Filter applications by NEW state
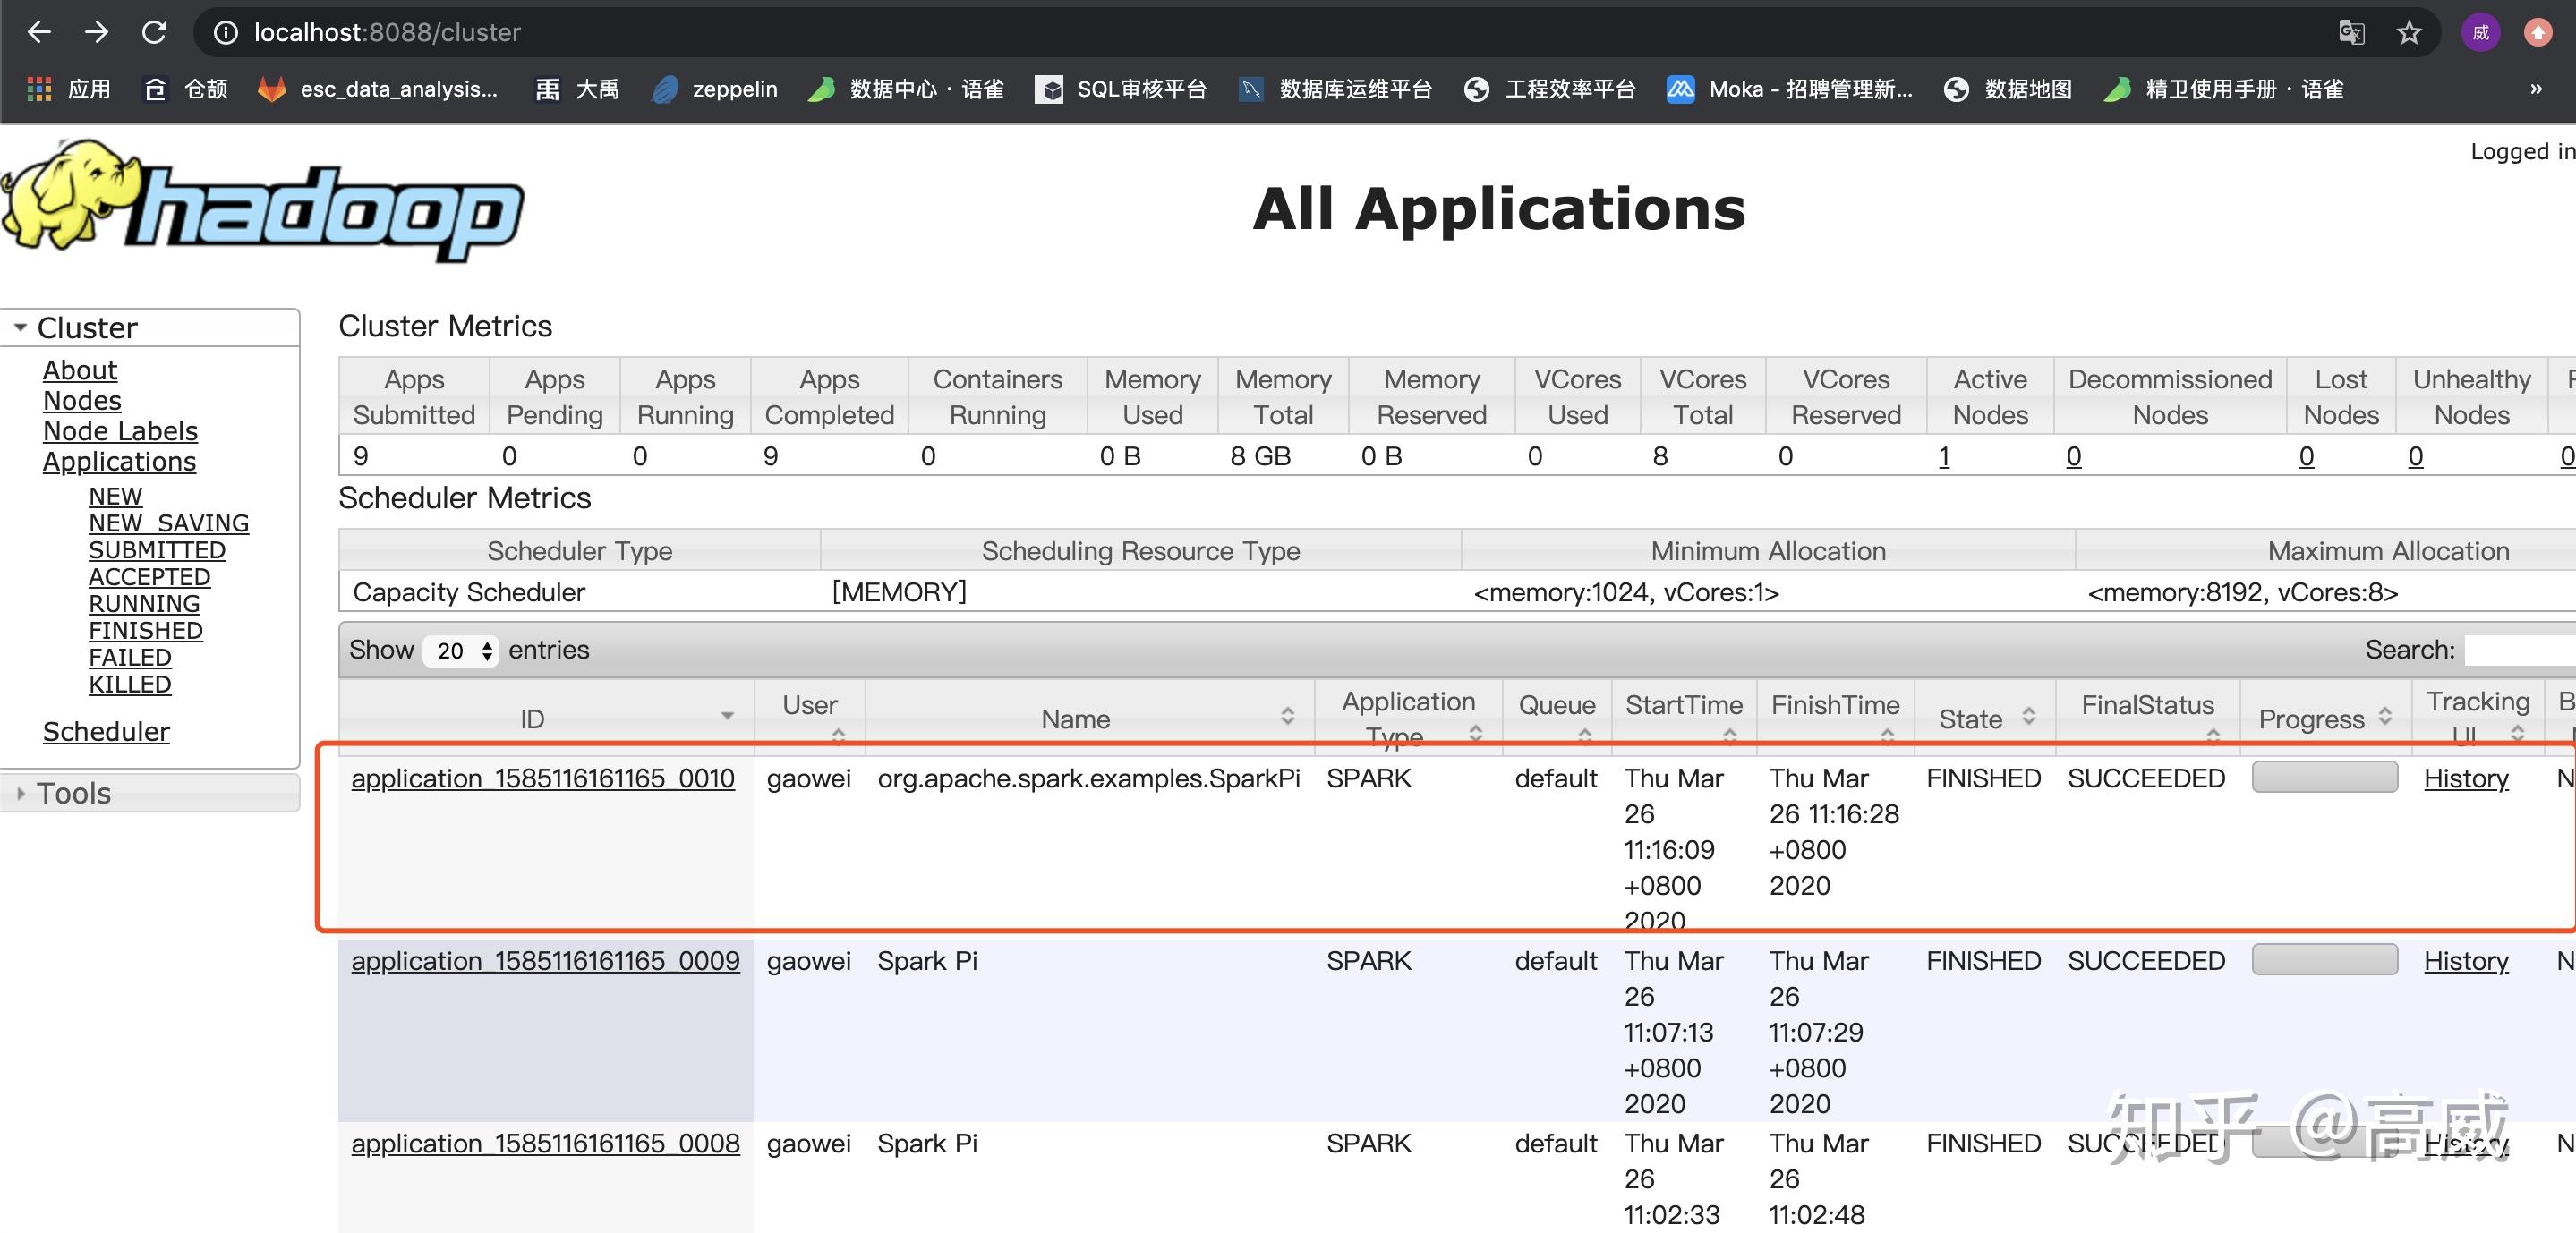The height and width of the screenshot is (1233, 2576). point(115,497)
